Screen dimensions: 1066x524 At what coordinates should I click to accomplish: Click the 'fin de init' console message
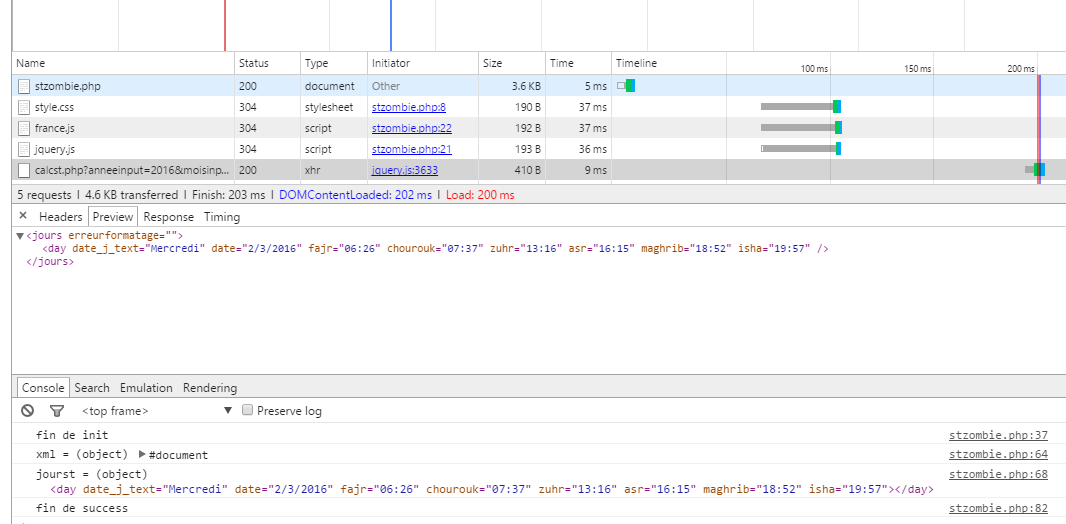tap(72, 435)
